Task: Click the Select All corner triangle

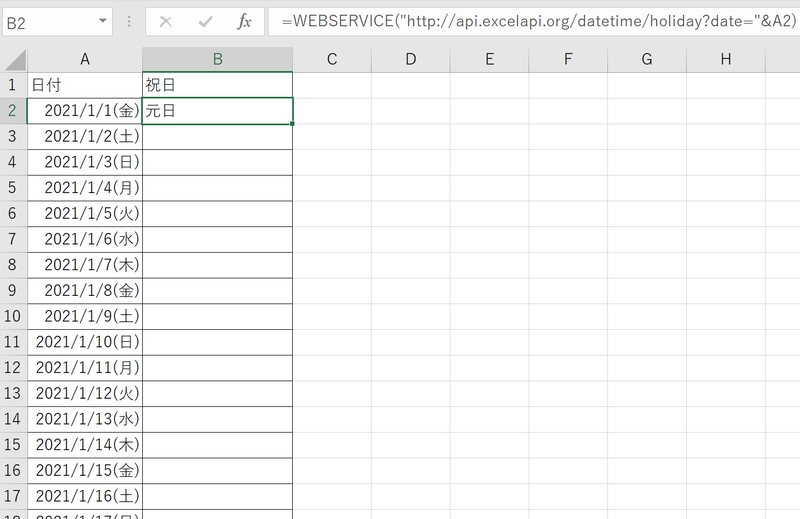Action: click(x=14, y=60)
